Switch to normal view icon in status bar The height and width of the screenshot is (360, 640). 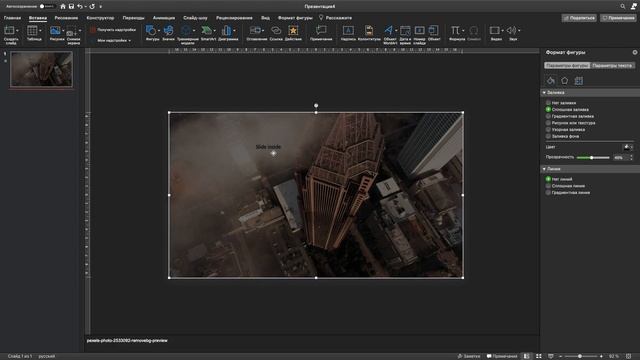tap(527, 356)
